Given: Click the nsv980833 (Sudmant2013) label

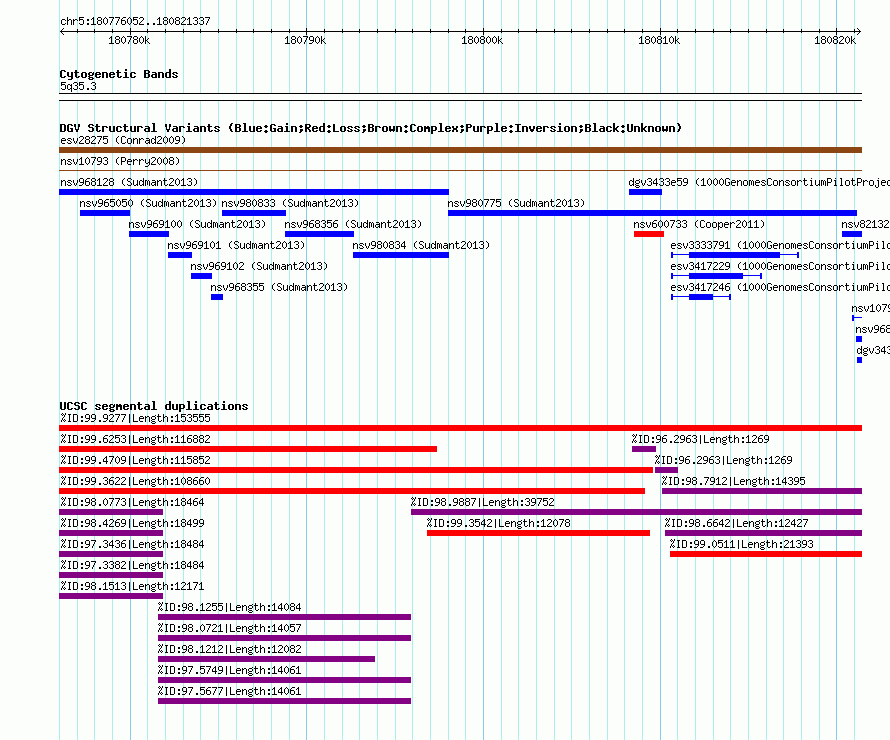Looking at the screenshot, I should pos(290,203).
